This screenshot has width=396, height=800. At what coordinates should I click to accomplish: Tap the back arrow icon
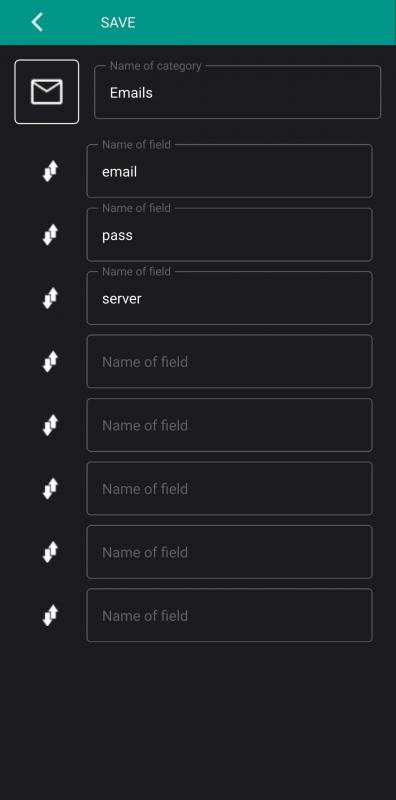37,22
